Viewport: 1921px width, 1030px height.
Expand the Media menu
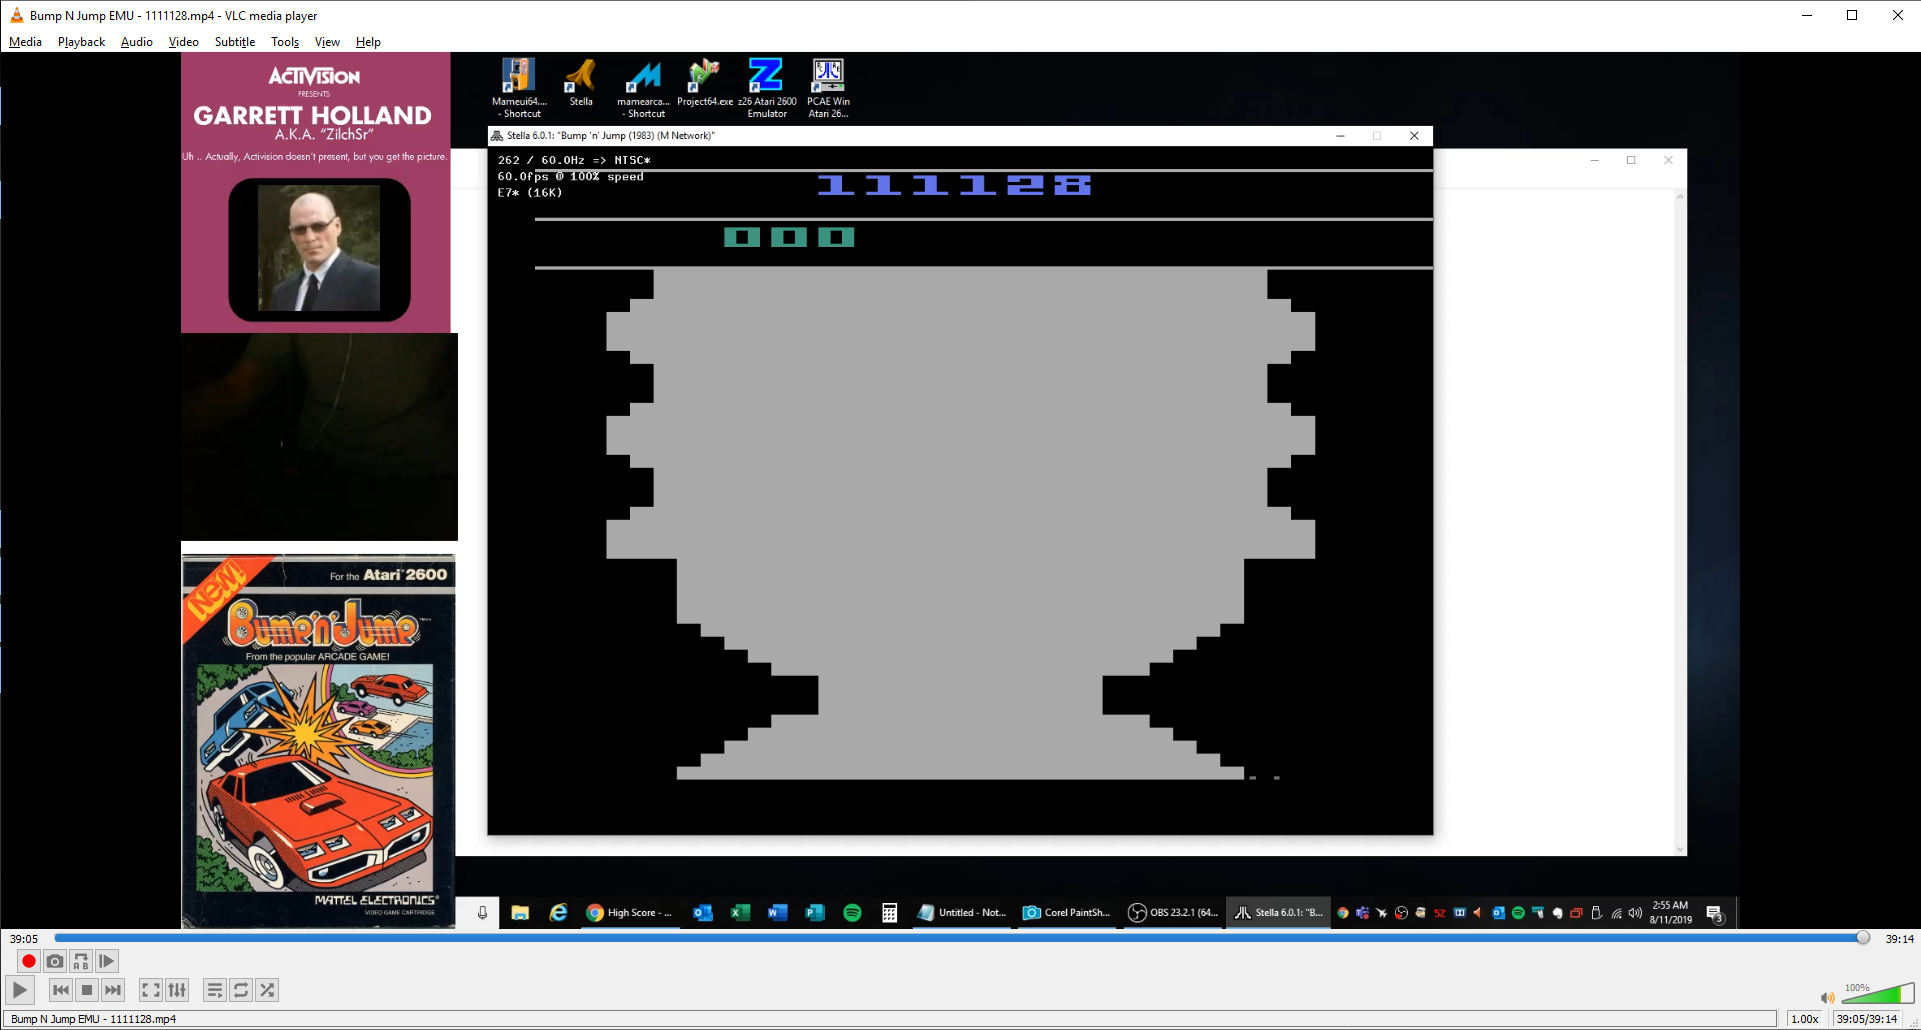[x=25, y=42]
